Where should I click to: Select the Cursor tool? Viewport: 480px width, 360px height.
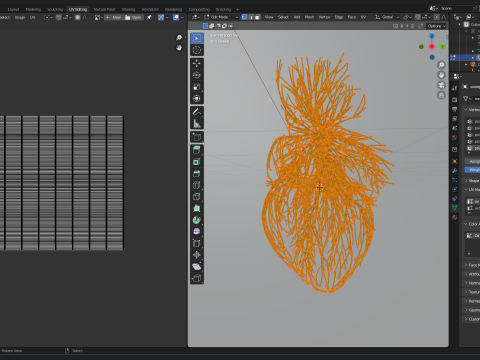pos(197,50)
